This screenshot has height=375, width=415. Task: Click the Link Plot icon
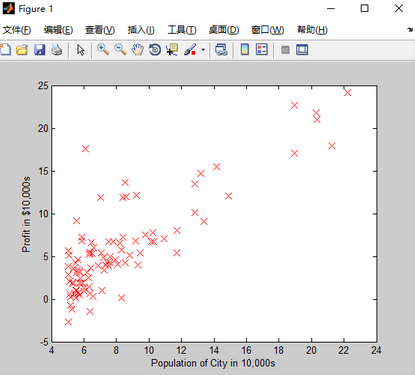221,50
